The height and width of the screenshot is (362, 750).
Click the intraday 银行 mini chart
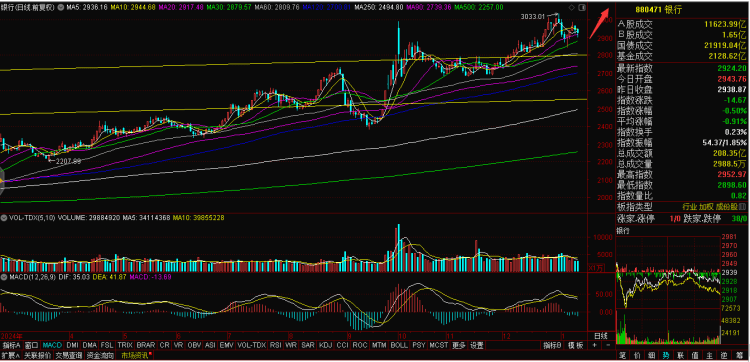tap(668, 289)
